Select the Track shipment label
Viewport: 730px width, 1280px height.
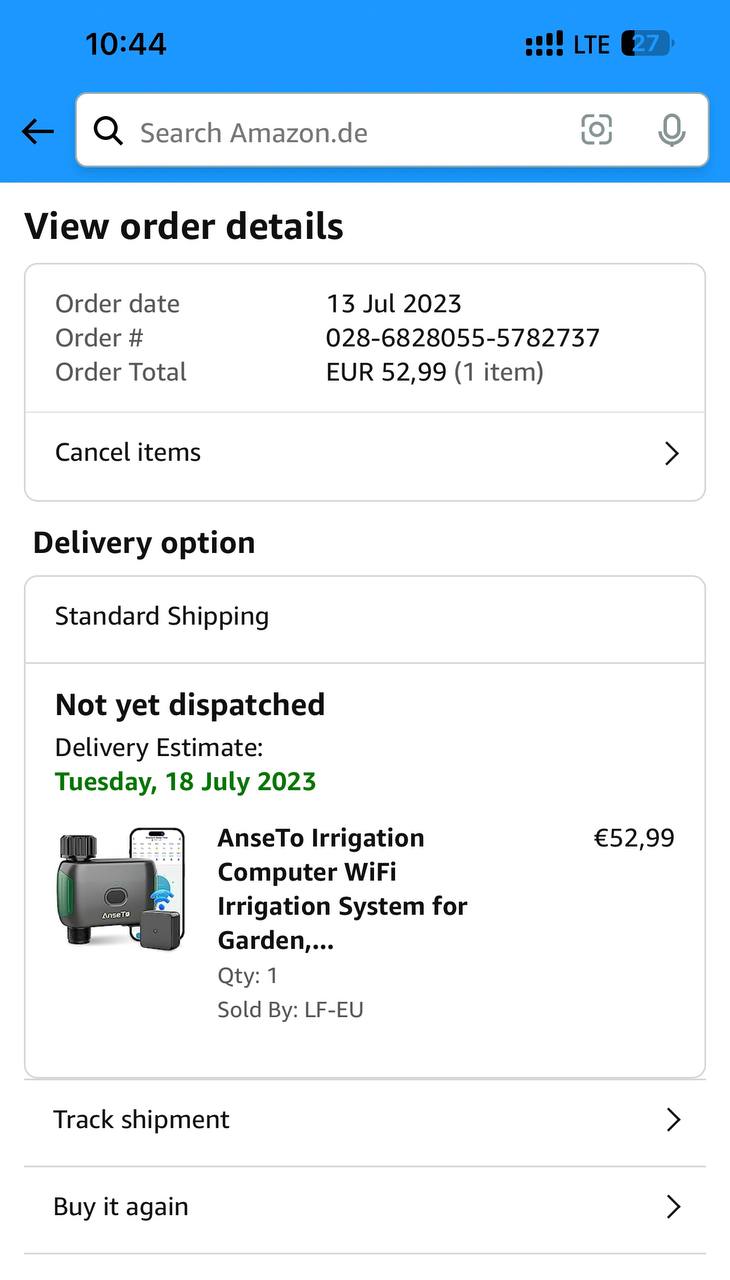(x=141, y=1119)
